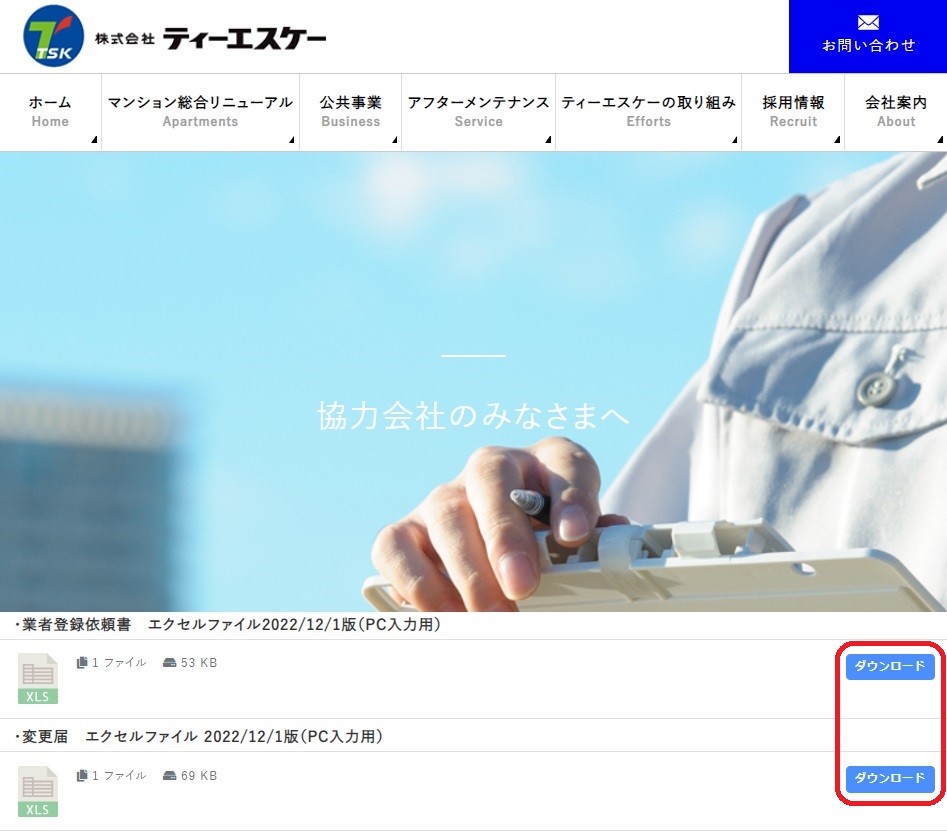Click the drive size icon next to 53 KB
Viewport: 947px width, 832px height.
[x=170, y=663]
